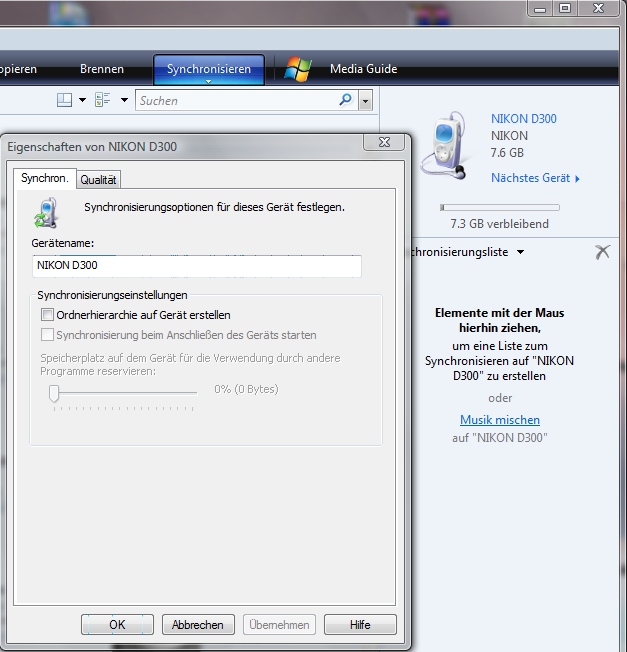627x652 pixels.
Task: Open Hilfe for the properties dialog
Action: pos(360,625)
